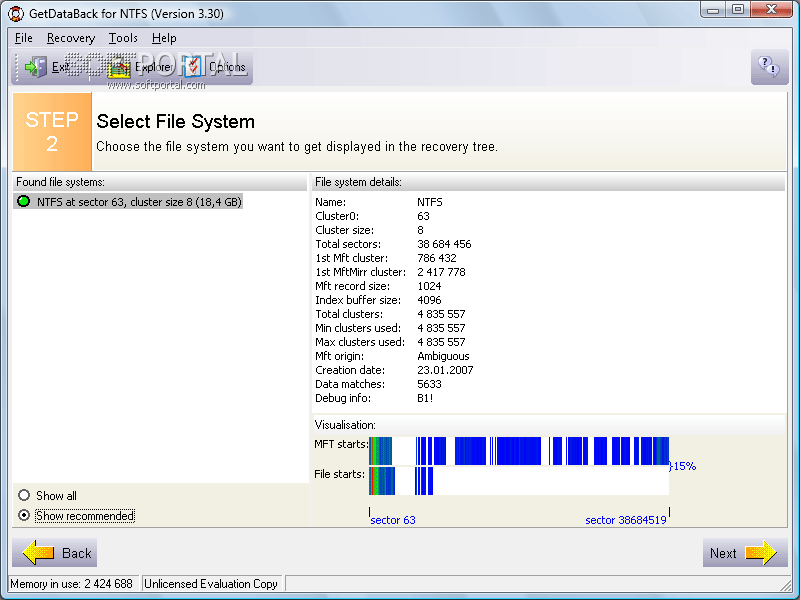Screen dimensions: 800x600
Task: Click Index buffer size value 4096
Action: 429,300
